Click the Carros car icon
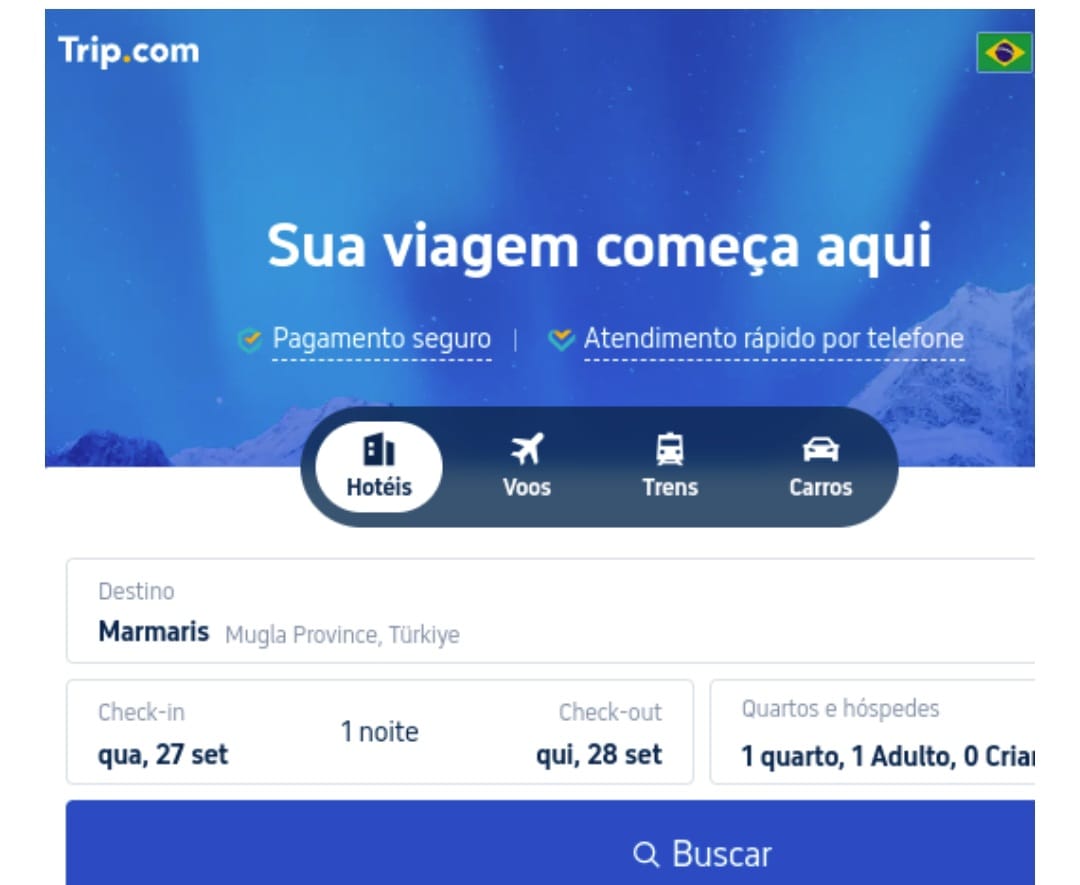1080x885 pixels. (x=820, y=450)
